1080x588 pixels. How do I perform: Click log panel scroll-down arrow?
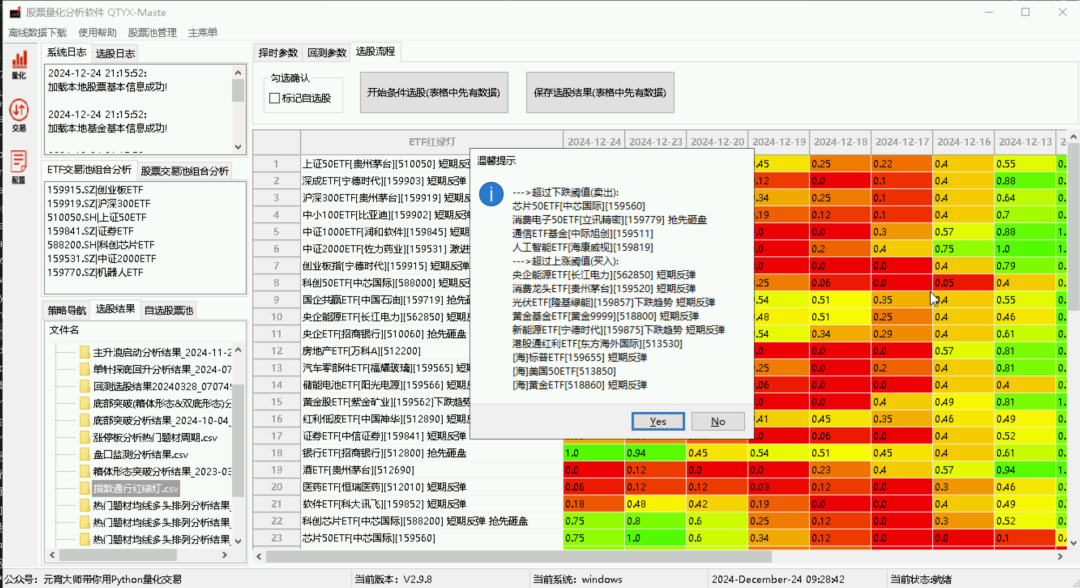coord(238,147)
